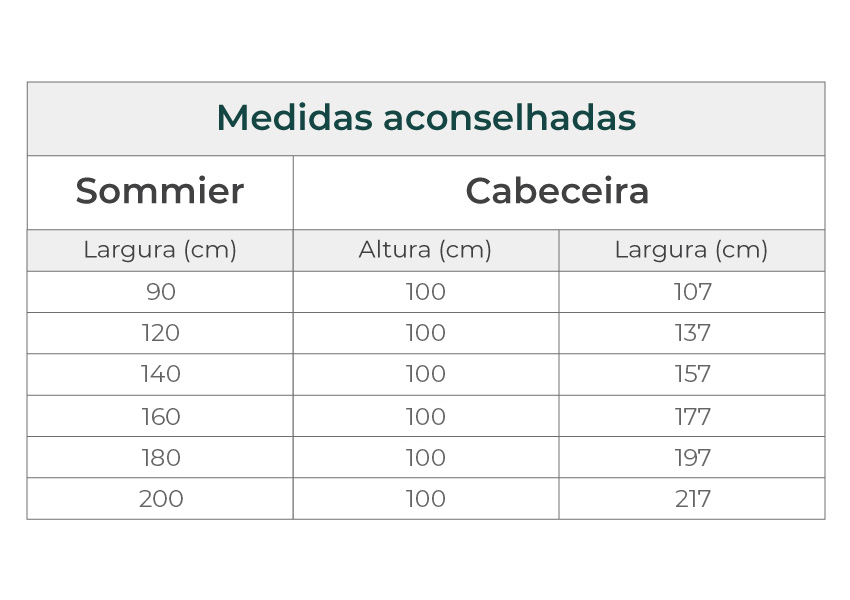Click the Sommier Largura (cm) subheader
This screenshot has height=600, width=850.
point(160,250)
